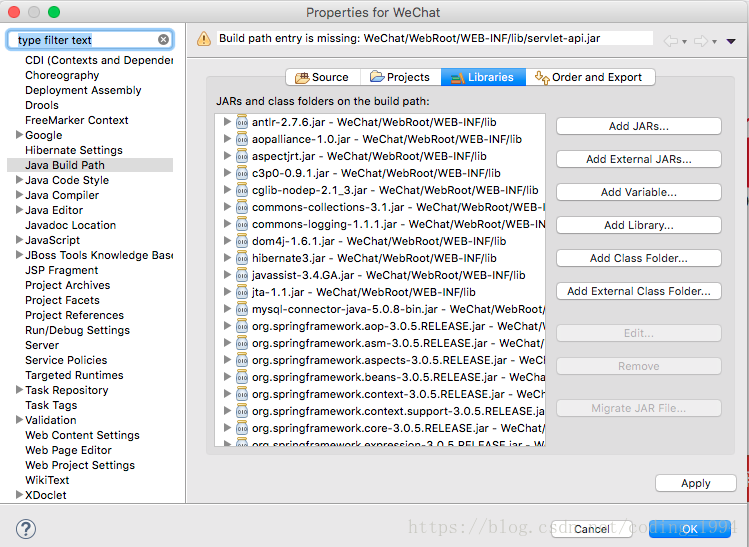Switch to the Source tab
The image size is (749, 547).
click(x=322, y=77)
